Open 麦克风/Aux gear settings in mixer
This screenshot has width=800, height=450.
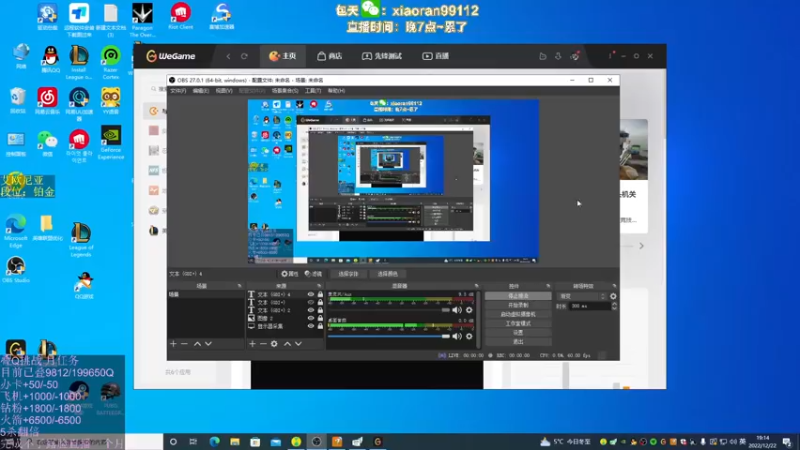pyautogui.click(x=469, y=310)
